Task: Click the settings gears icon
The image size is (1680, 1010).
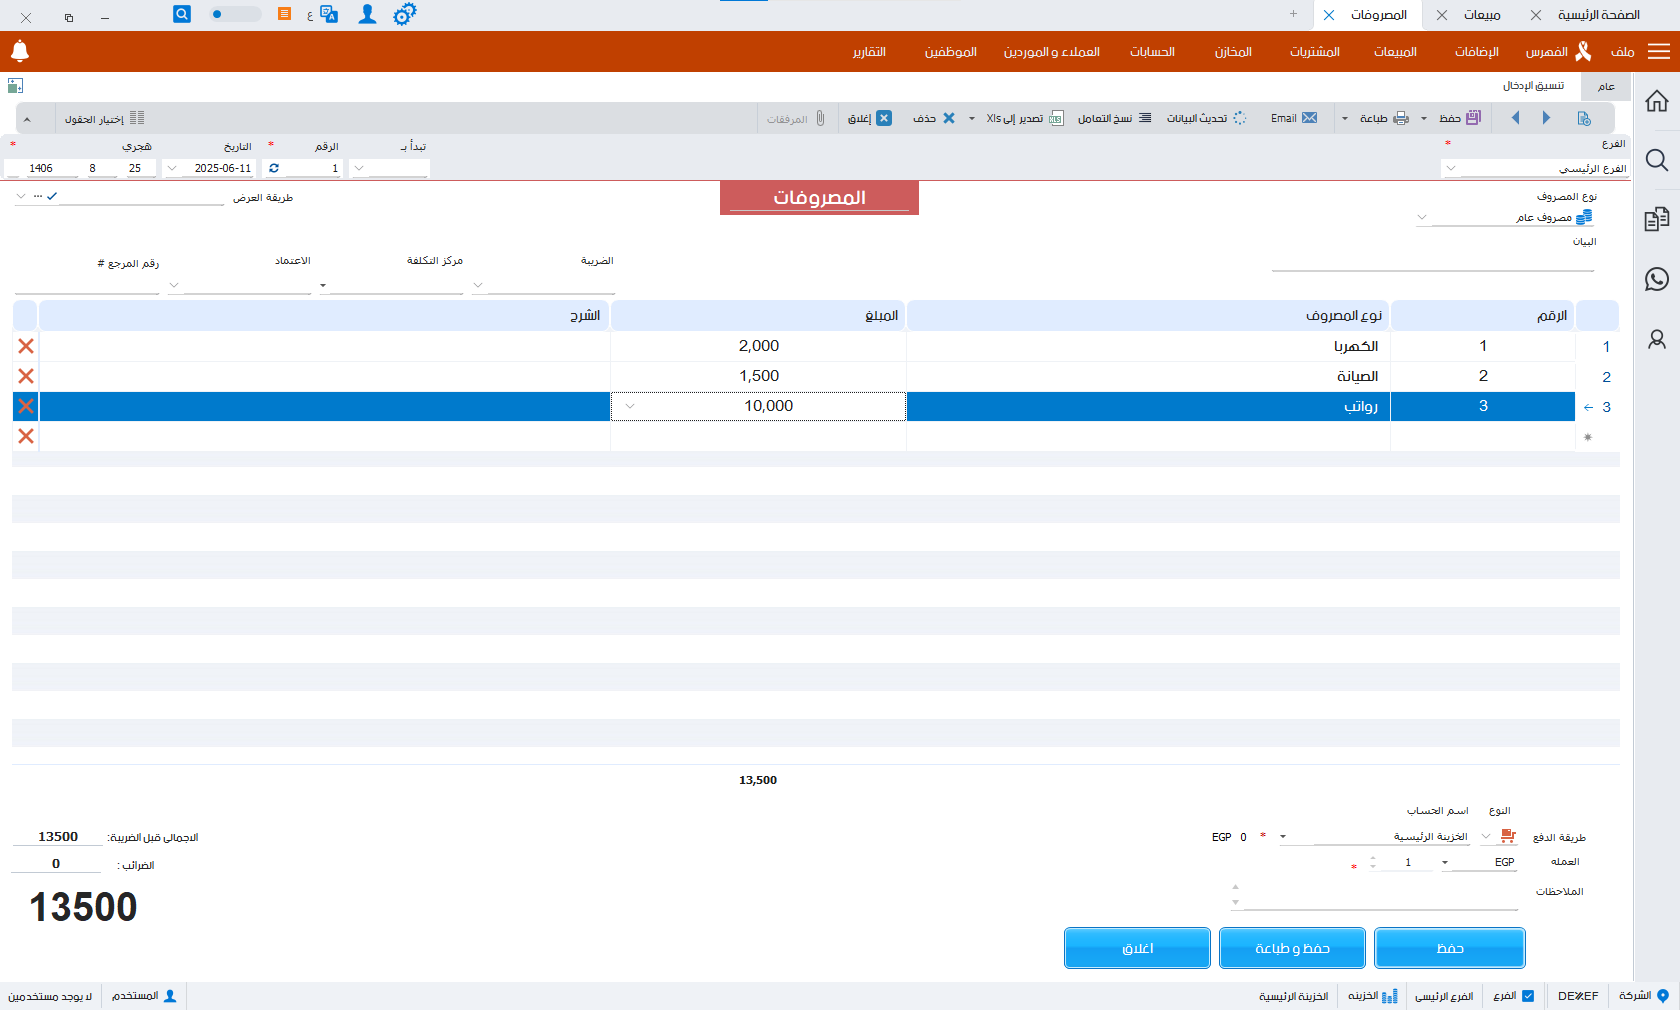Action: click(x=404, y=14)
